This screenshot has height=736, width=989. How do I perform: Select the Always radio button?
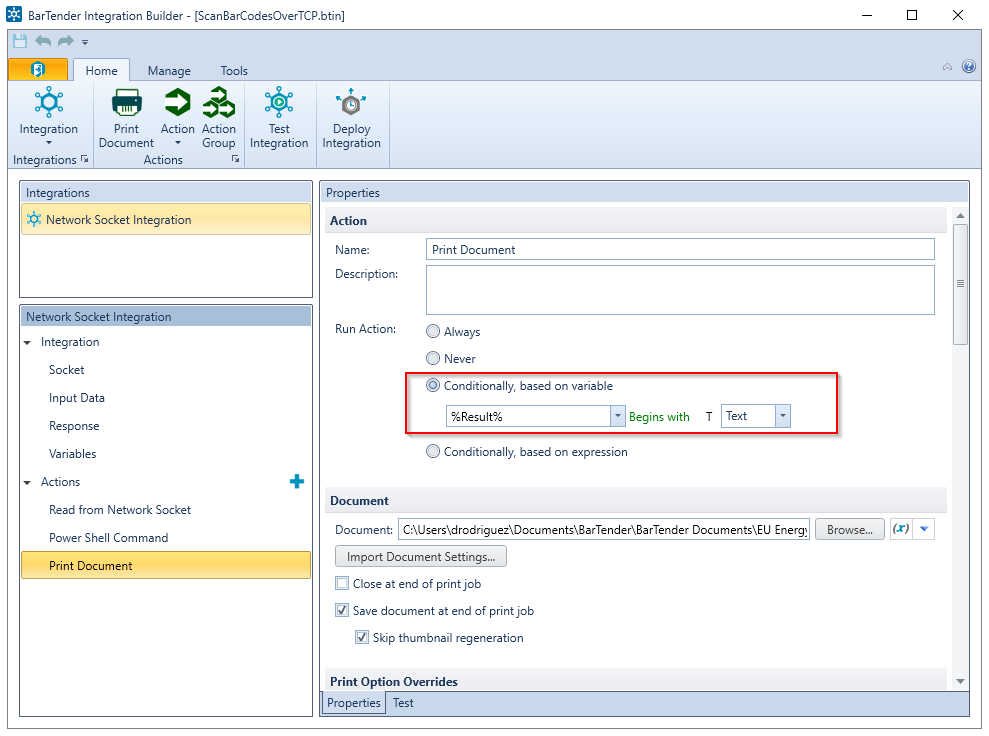click(433, 331)
